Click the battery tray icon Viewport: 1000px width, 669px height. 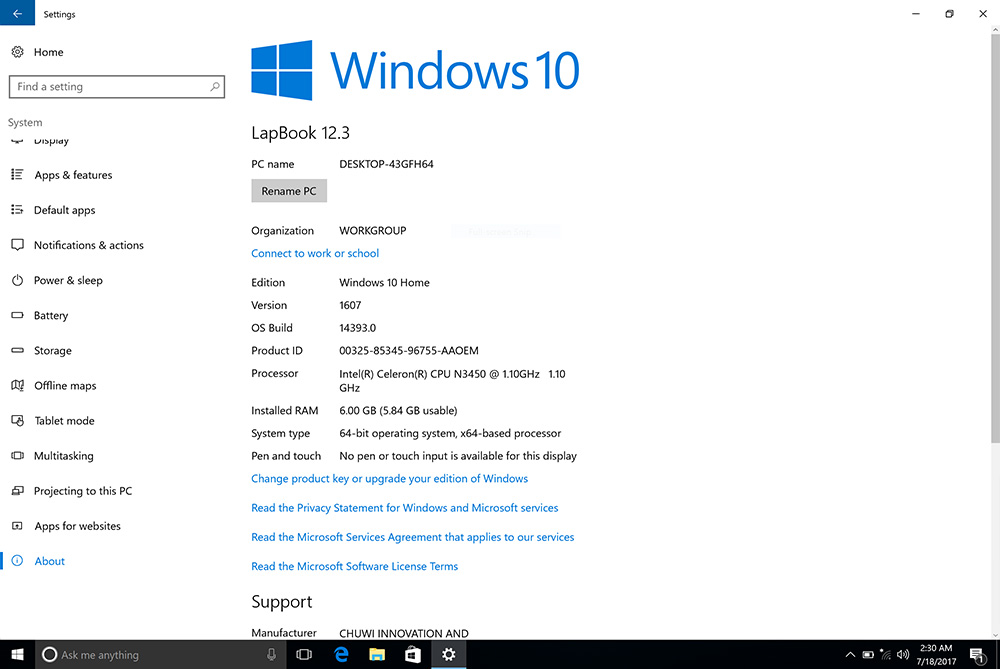pos(868,654)
